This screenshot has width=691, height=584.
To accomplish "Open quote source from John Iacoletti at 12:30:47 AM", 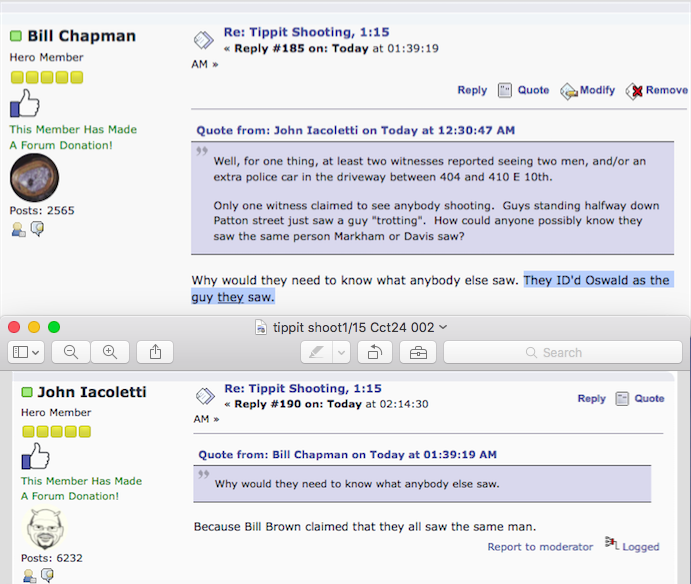I will coord(356,130).
